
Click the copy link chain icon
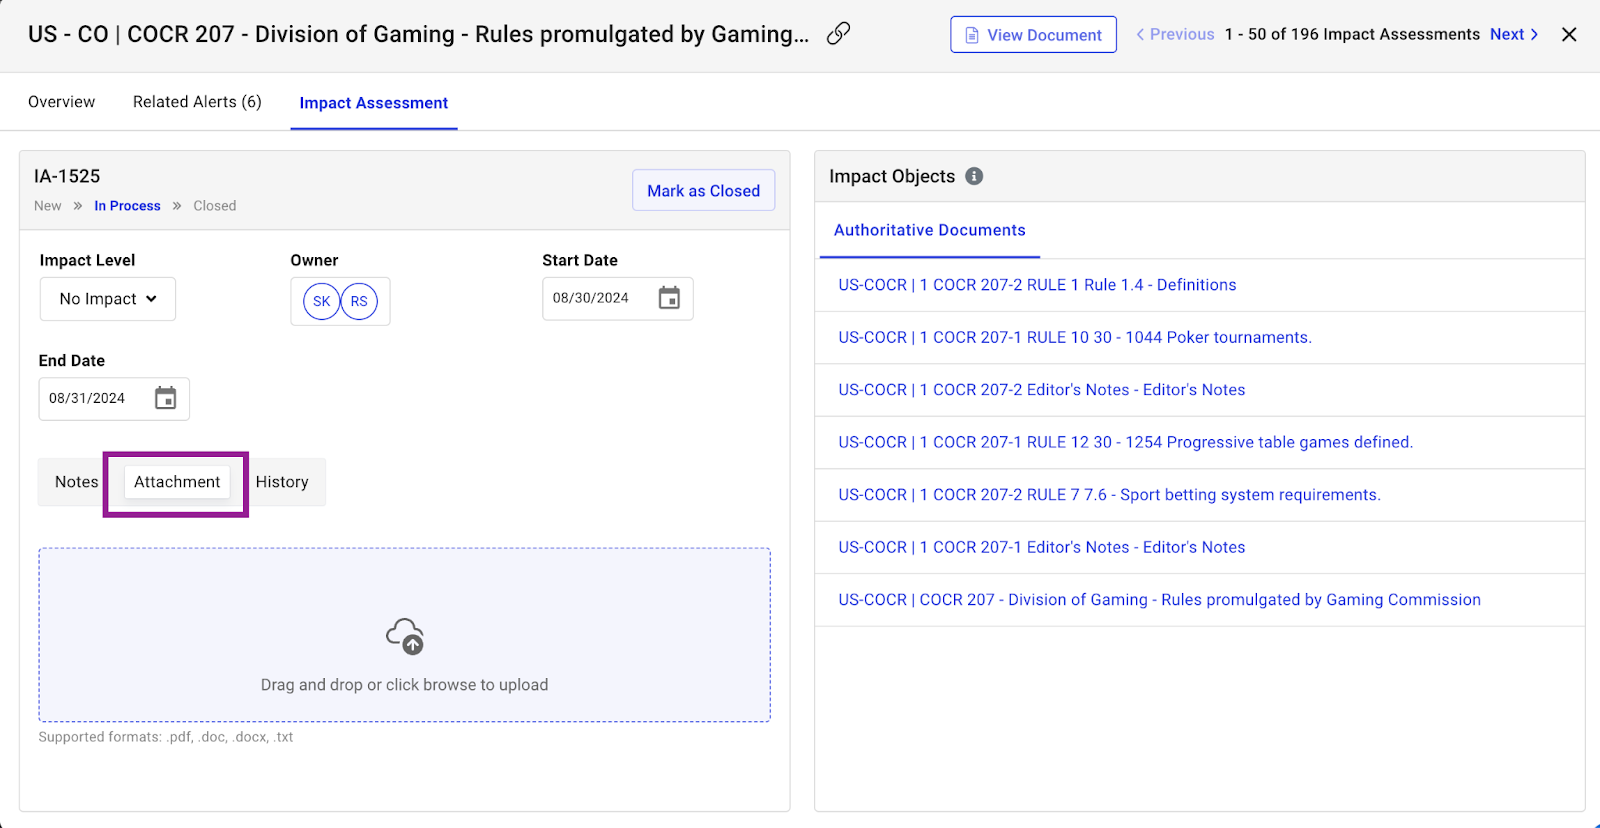tap(838, 34)
